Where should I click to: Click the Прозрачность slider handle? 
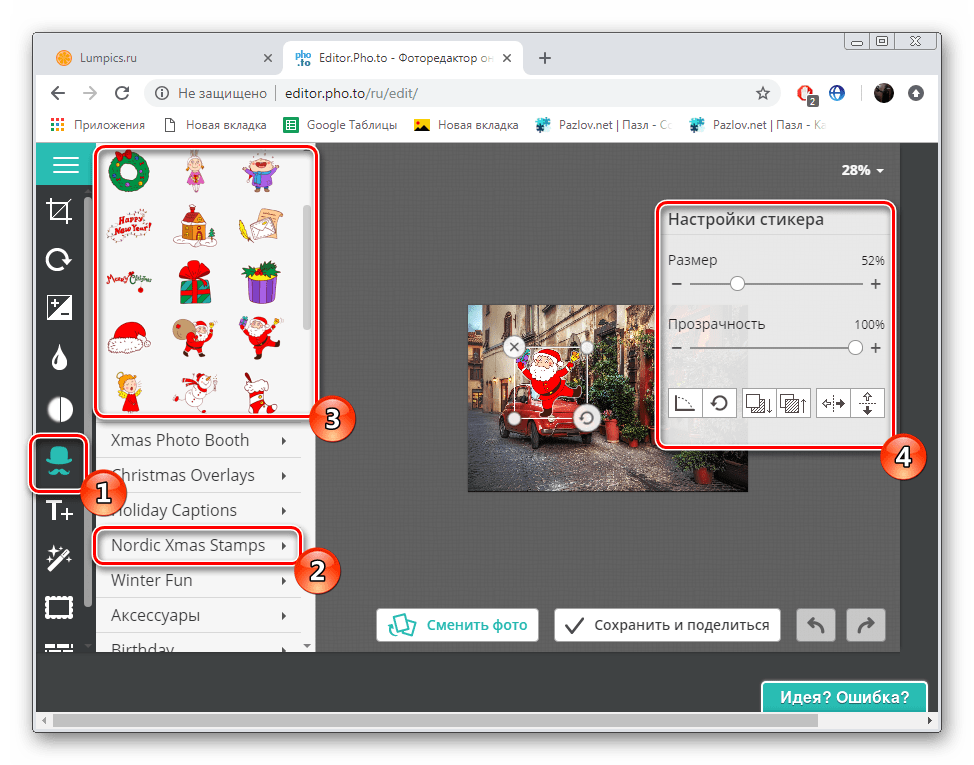coord(855,348)
